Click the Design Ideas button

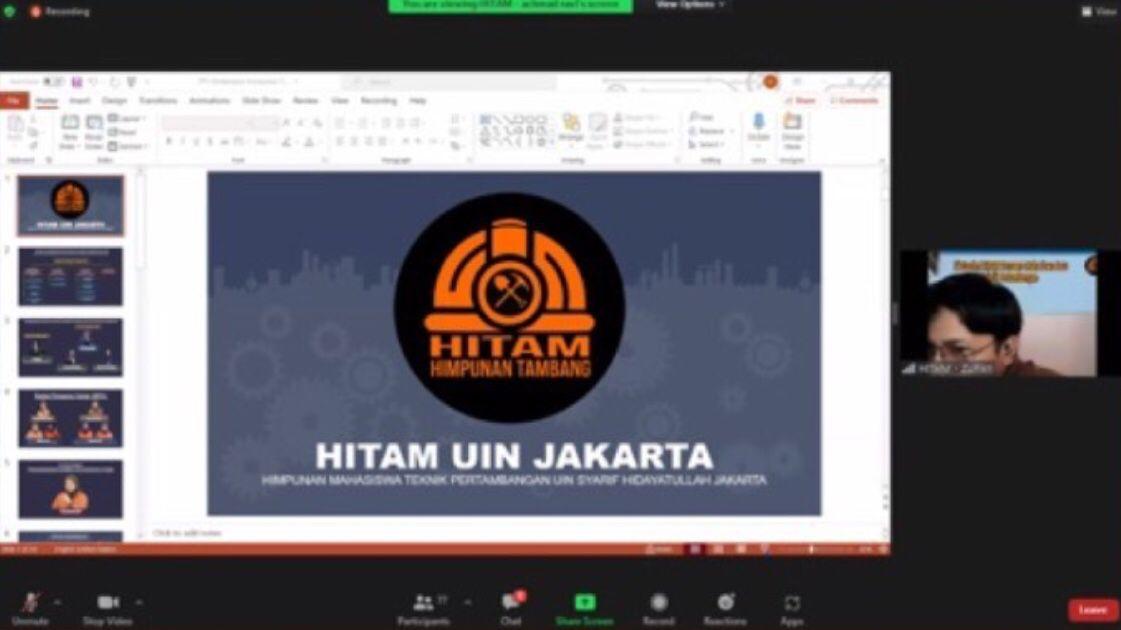tap(793, 131)
